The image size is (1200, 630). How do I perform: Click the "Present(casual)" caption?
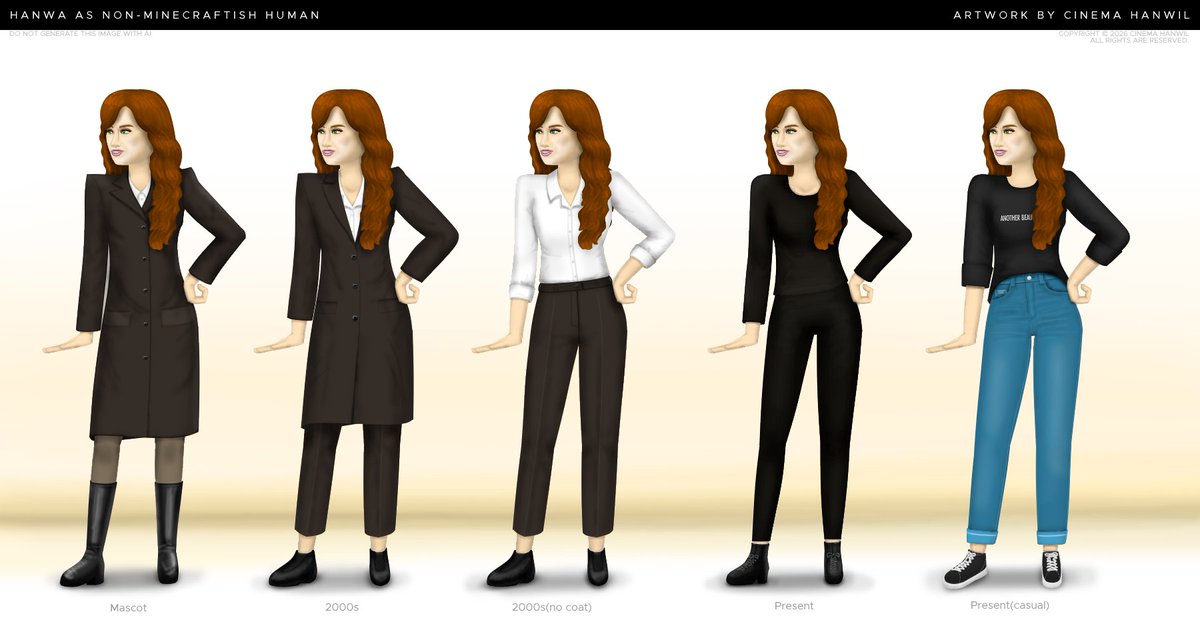click(x=1010, y=605)
